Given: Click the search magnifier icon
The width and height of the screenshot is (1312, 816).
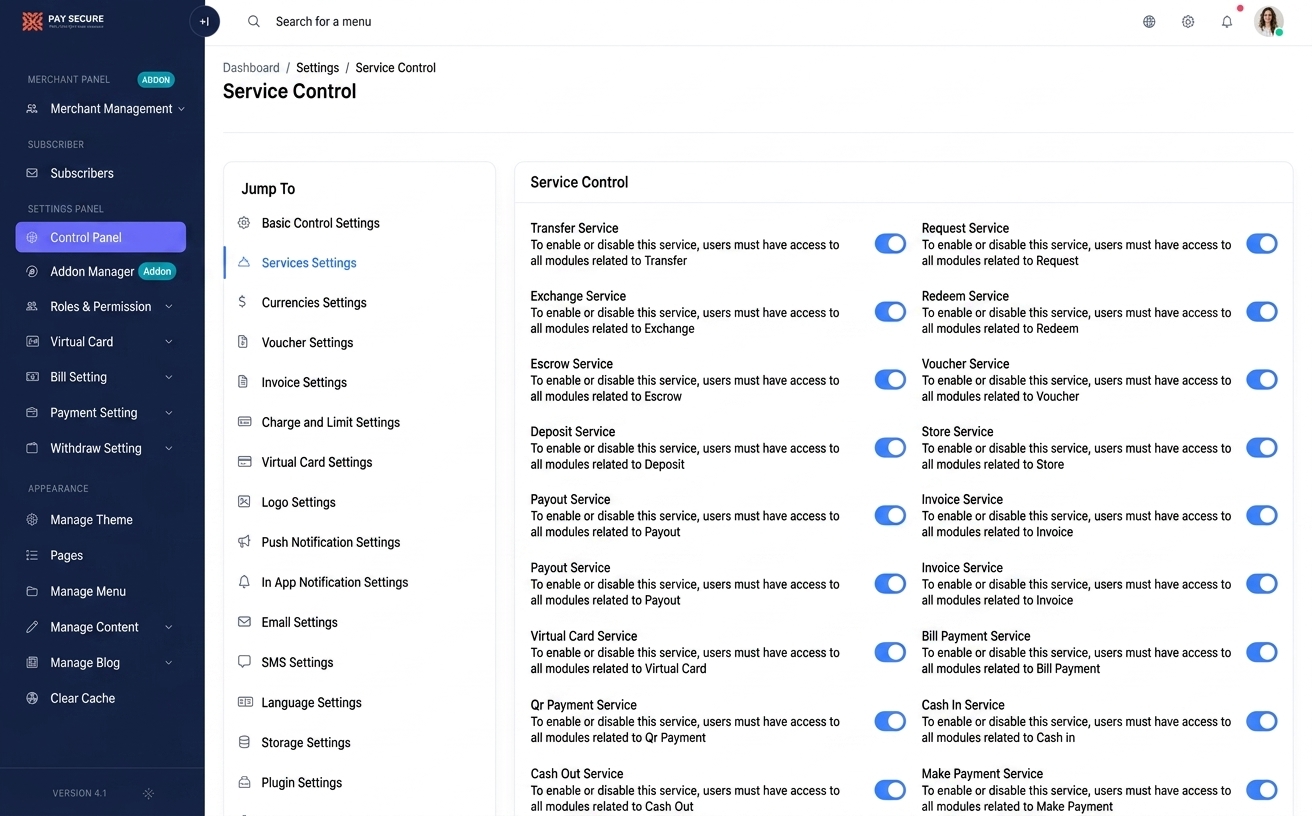Looking at the screenshot, I should [x=254, y=21].
